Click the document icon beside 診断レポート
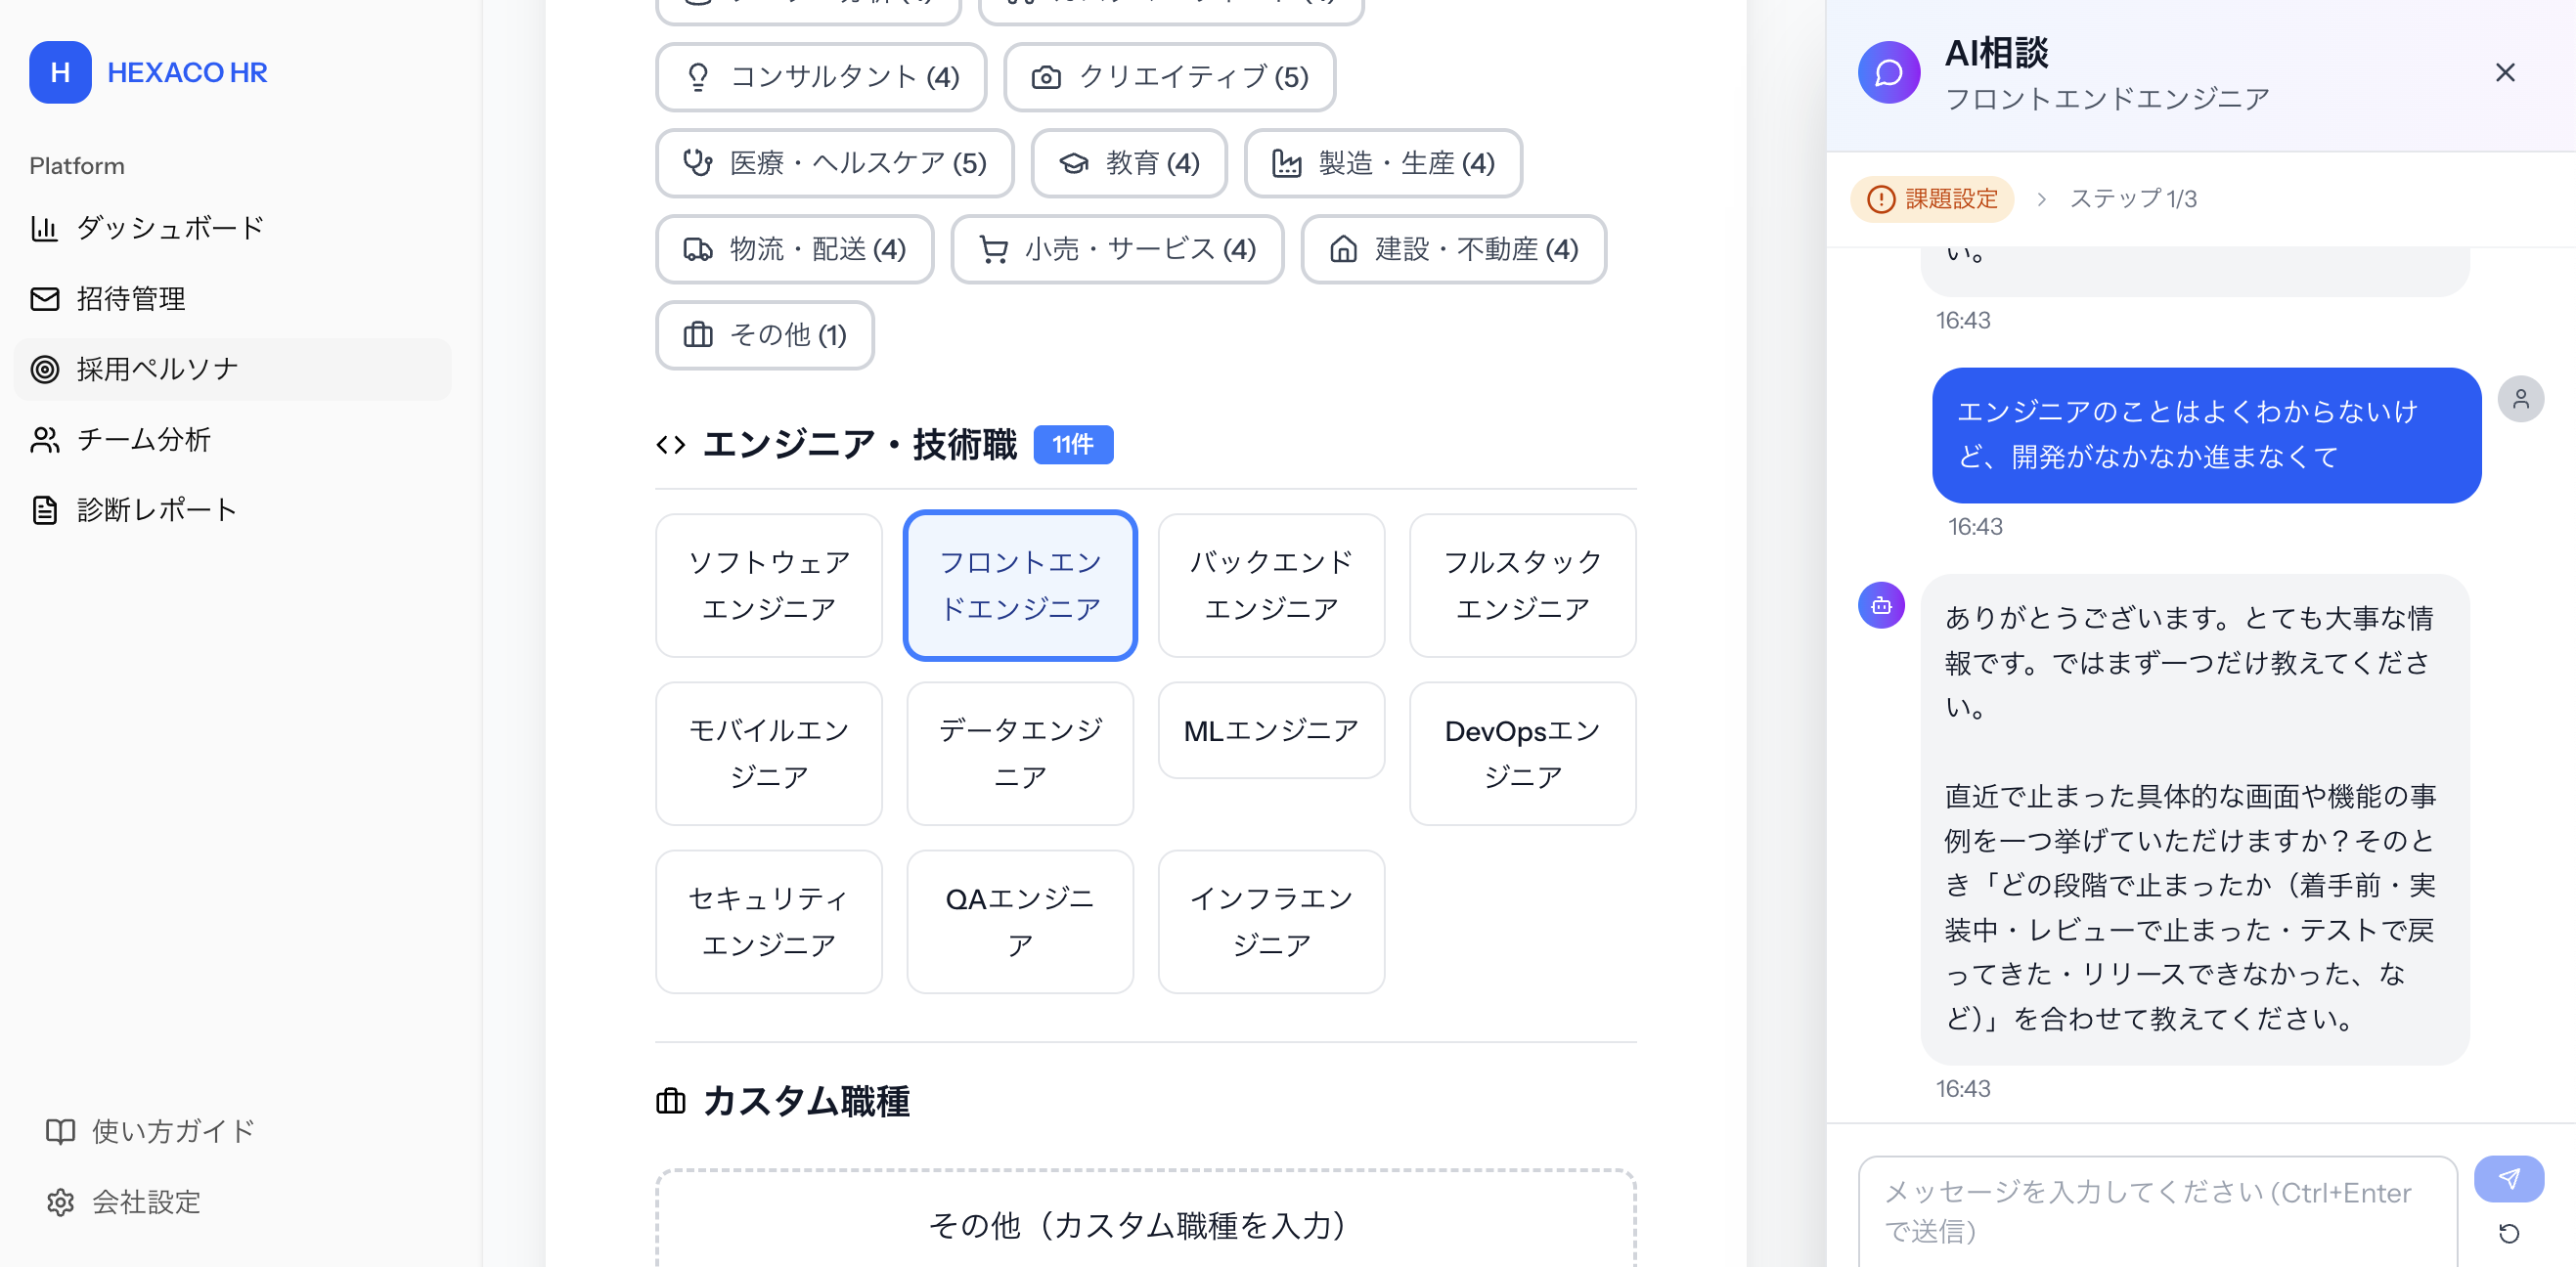The width and height of the screenshot is (2576, 1267). [x=45, y=509]
